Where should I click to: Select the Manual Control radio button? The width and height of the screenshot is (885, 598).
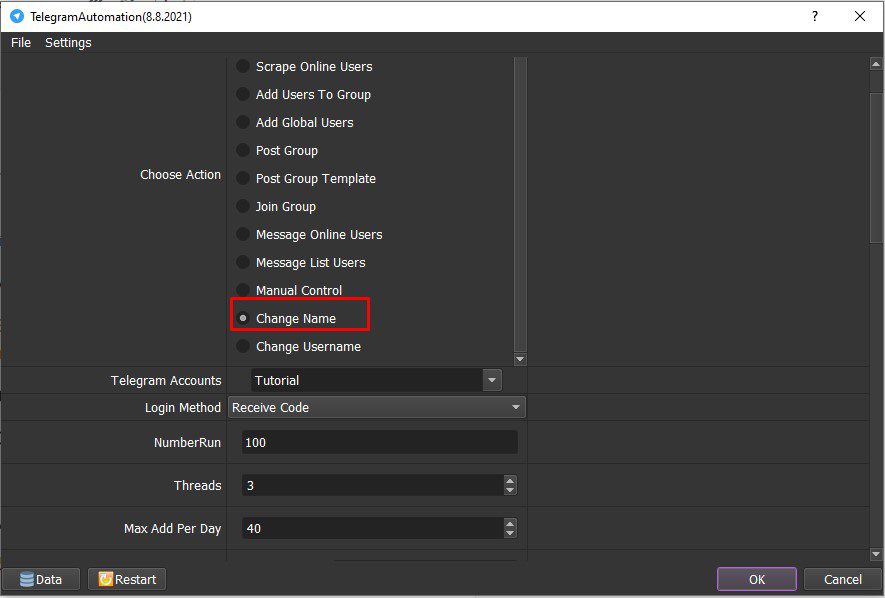click(243, 290)
